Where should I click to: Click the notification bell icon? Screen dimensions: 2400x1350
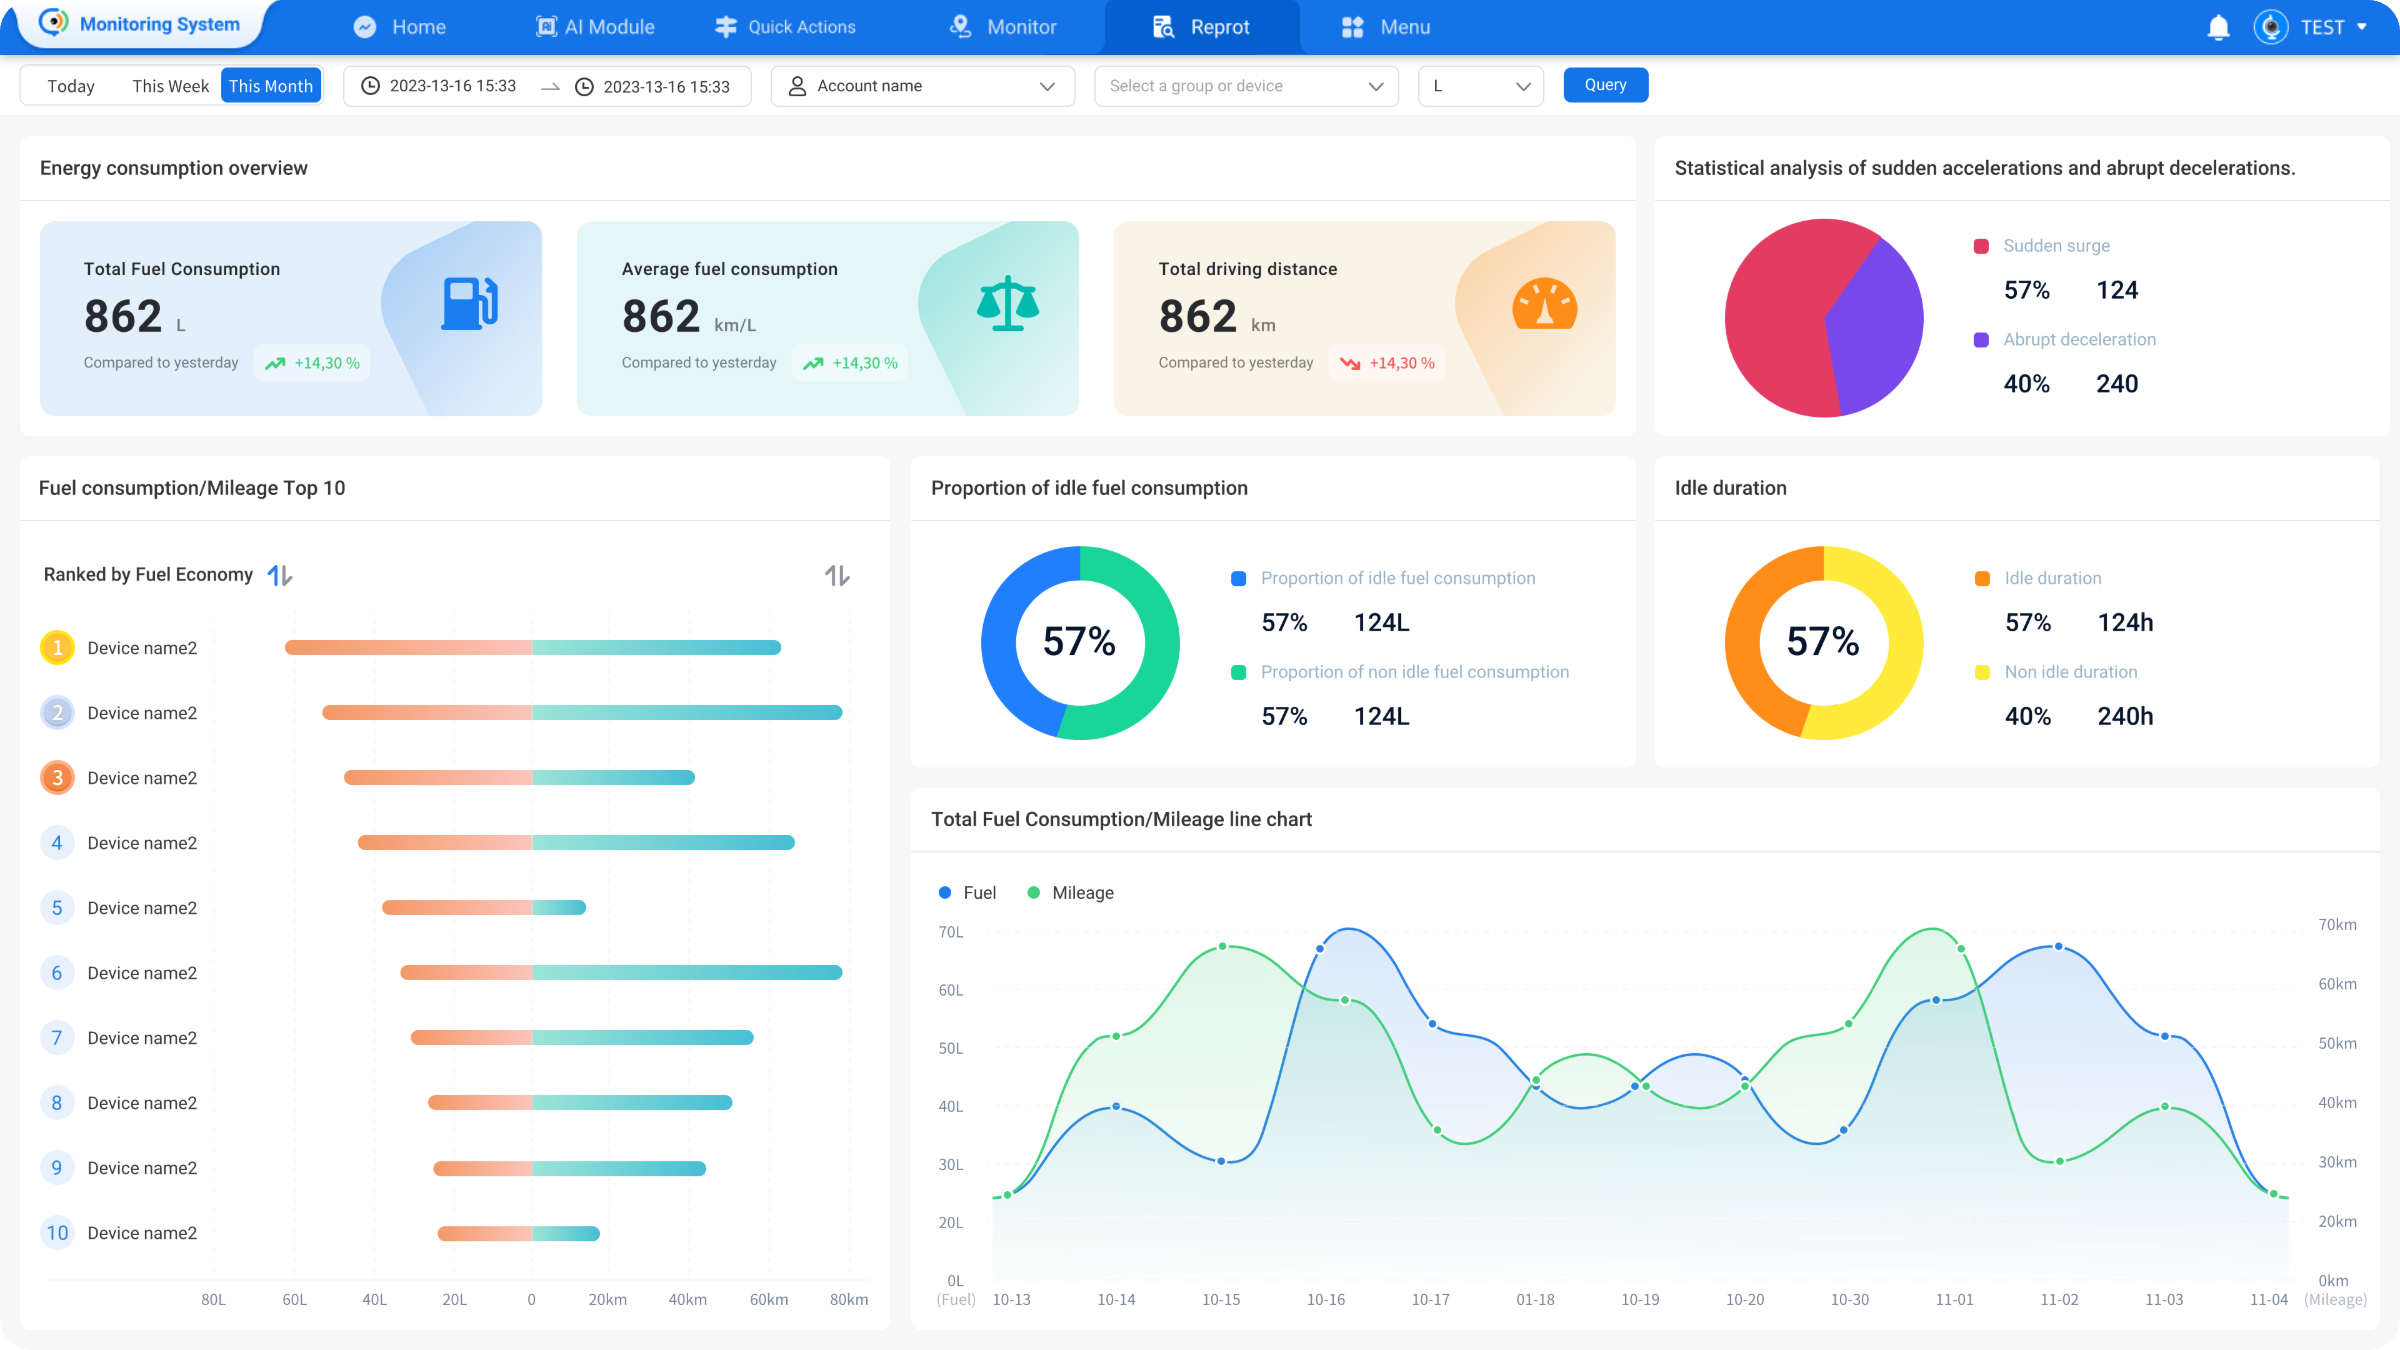pos(2218,28)
